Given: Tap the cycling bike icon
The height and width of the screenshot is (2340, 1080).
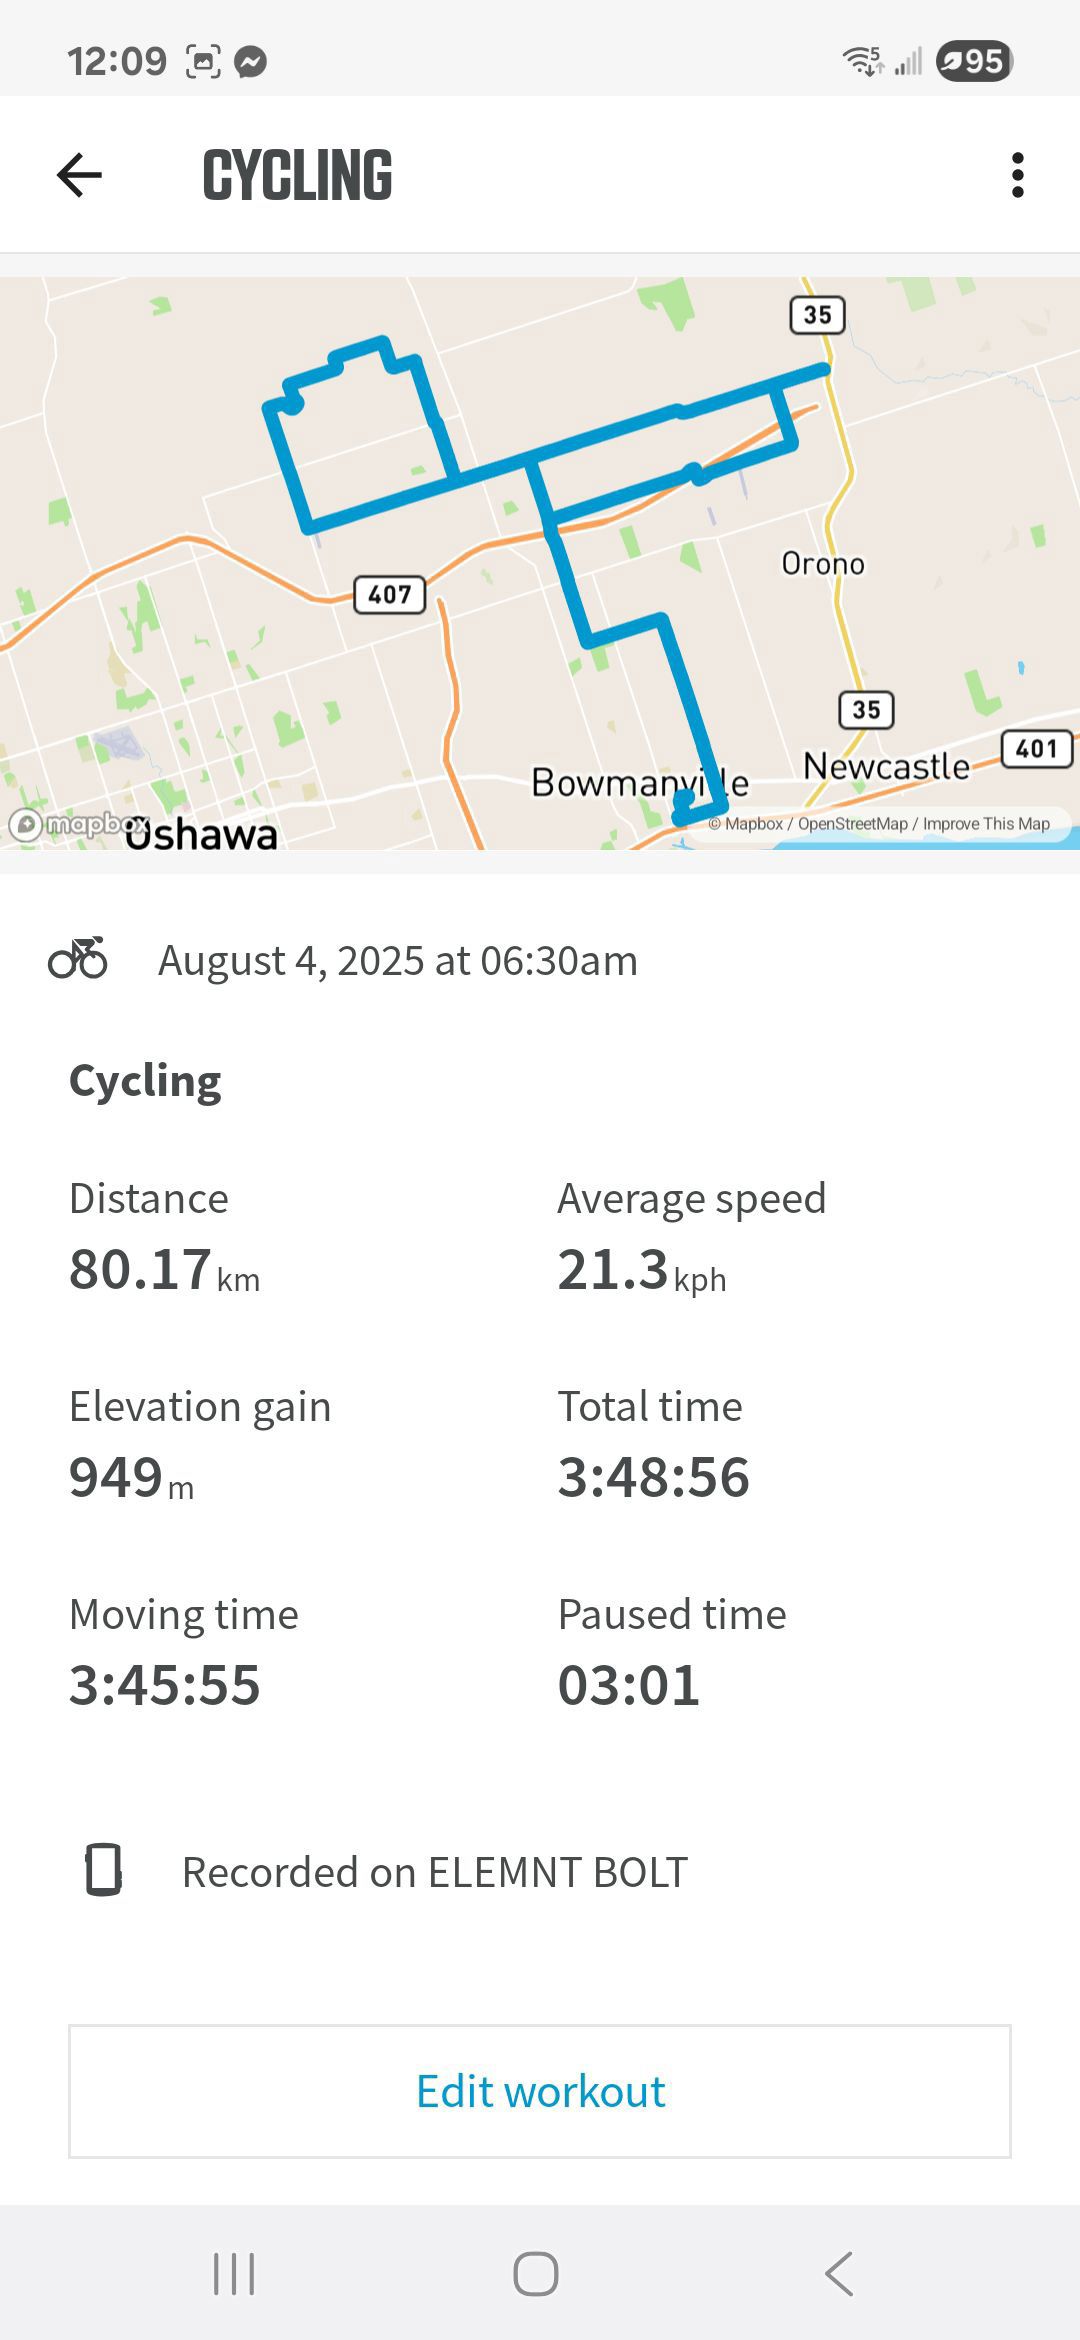Looking at the screenshot, I should click(78, 958).
